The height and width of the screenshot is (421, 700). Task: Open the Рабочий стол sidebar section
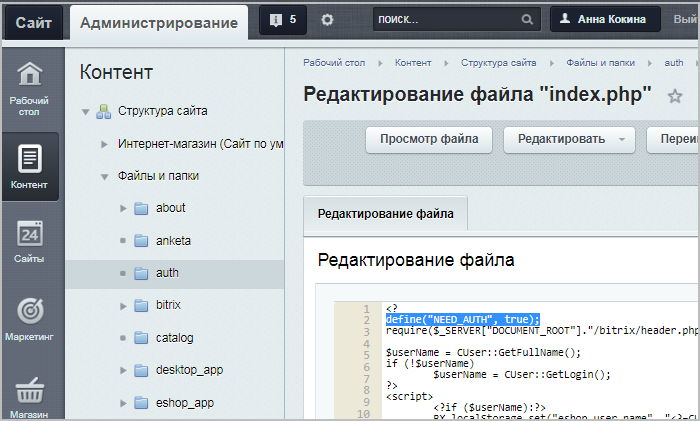pos(29,89)
